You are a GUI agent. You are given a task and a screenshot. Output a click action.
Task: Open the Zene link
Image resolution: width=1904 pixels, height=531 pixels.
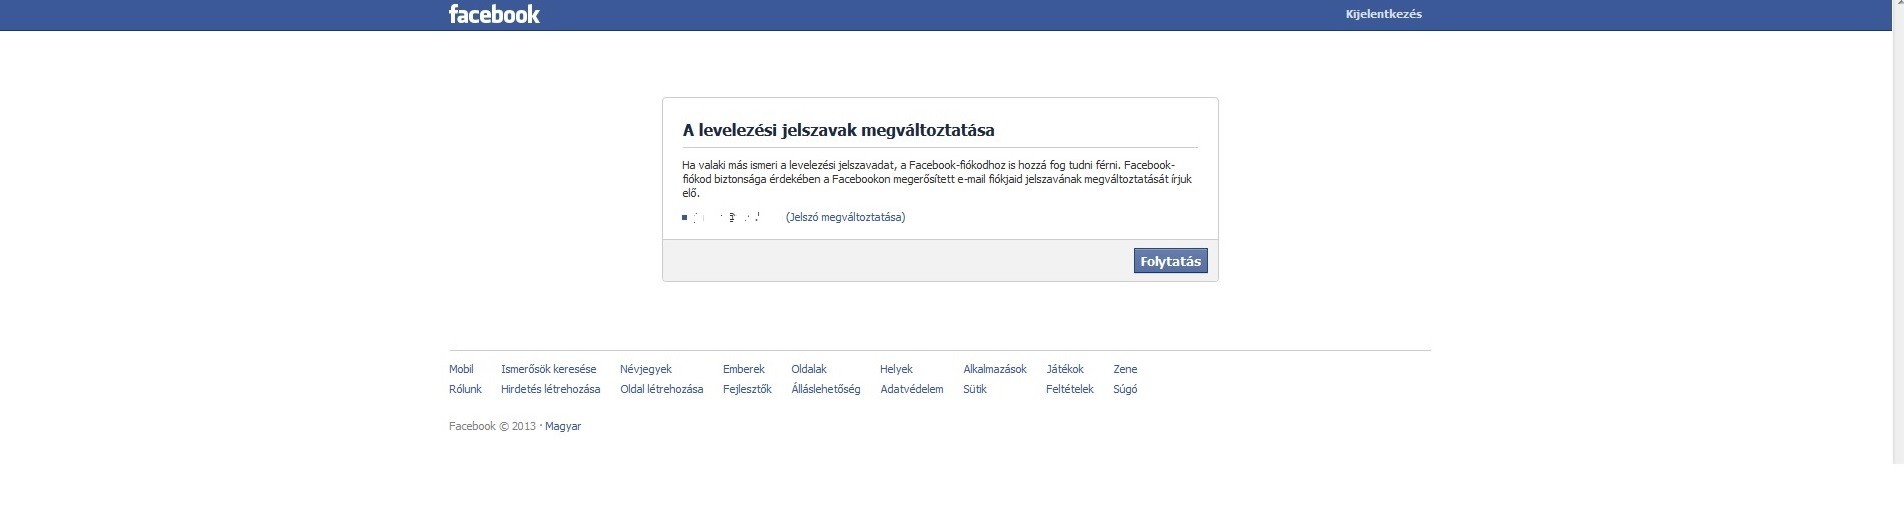coord(1125,369)
